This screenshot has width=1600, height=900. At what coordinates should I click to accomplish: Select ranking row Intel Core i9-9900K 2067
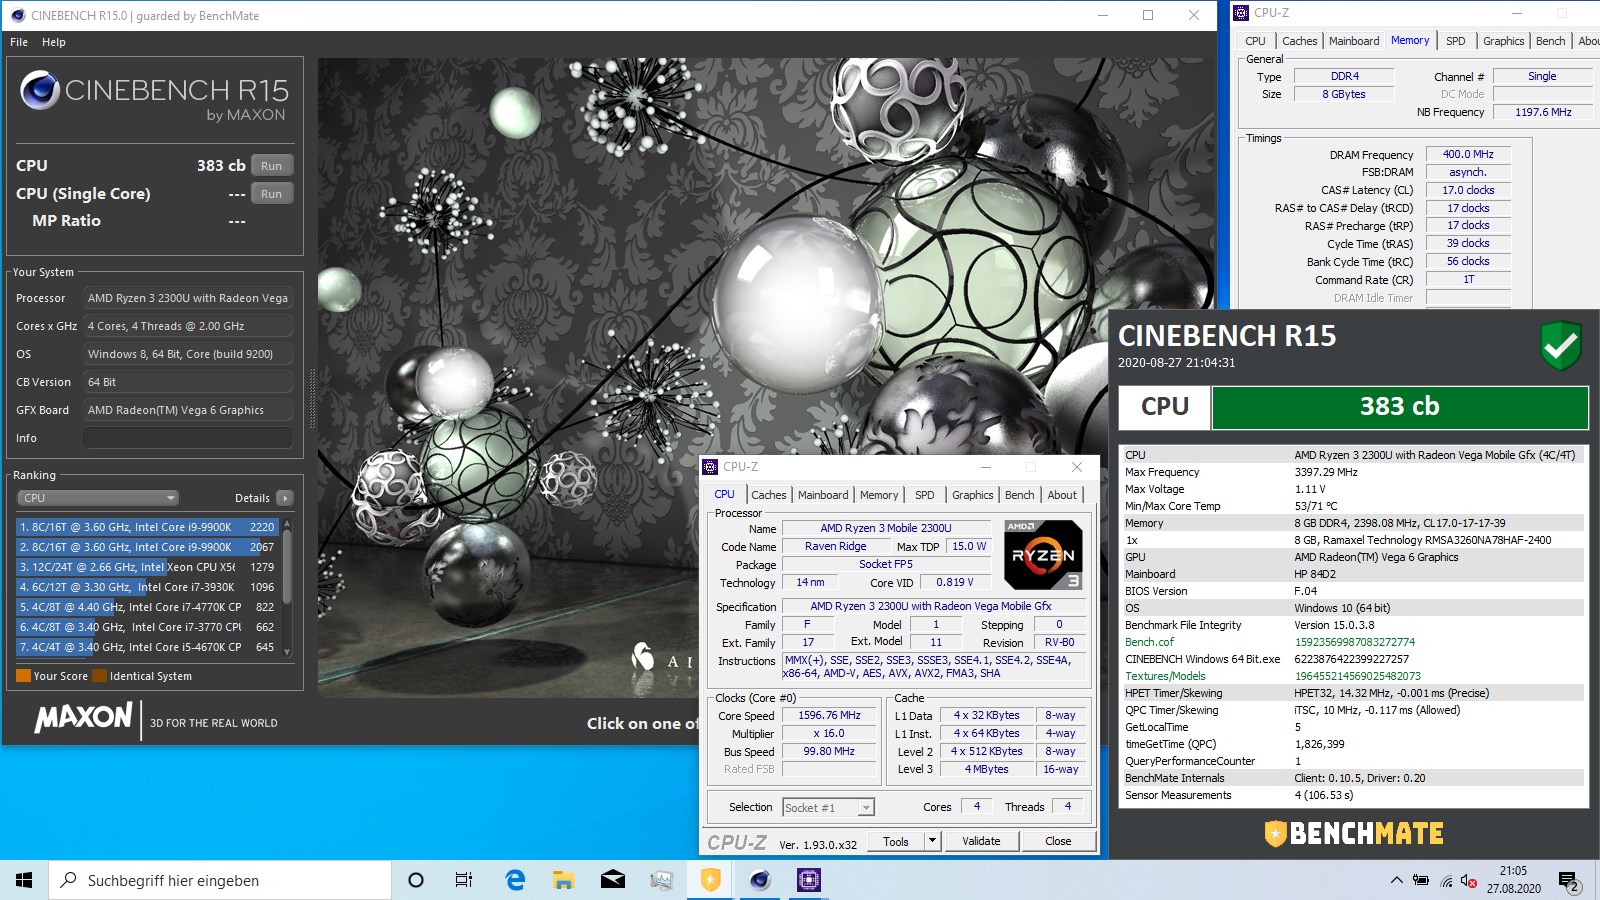point(147,547)
